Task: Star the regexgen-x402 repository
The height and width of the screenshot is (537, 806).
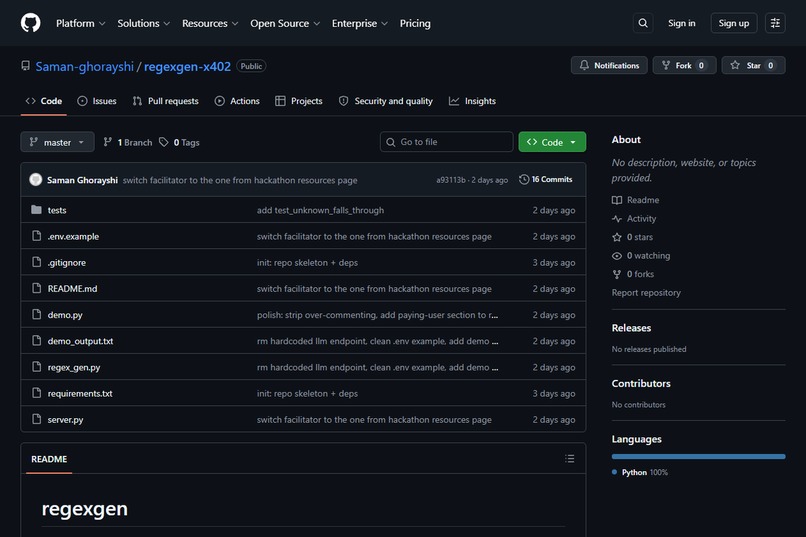Action: 753,65
